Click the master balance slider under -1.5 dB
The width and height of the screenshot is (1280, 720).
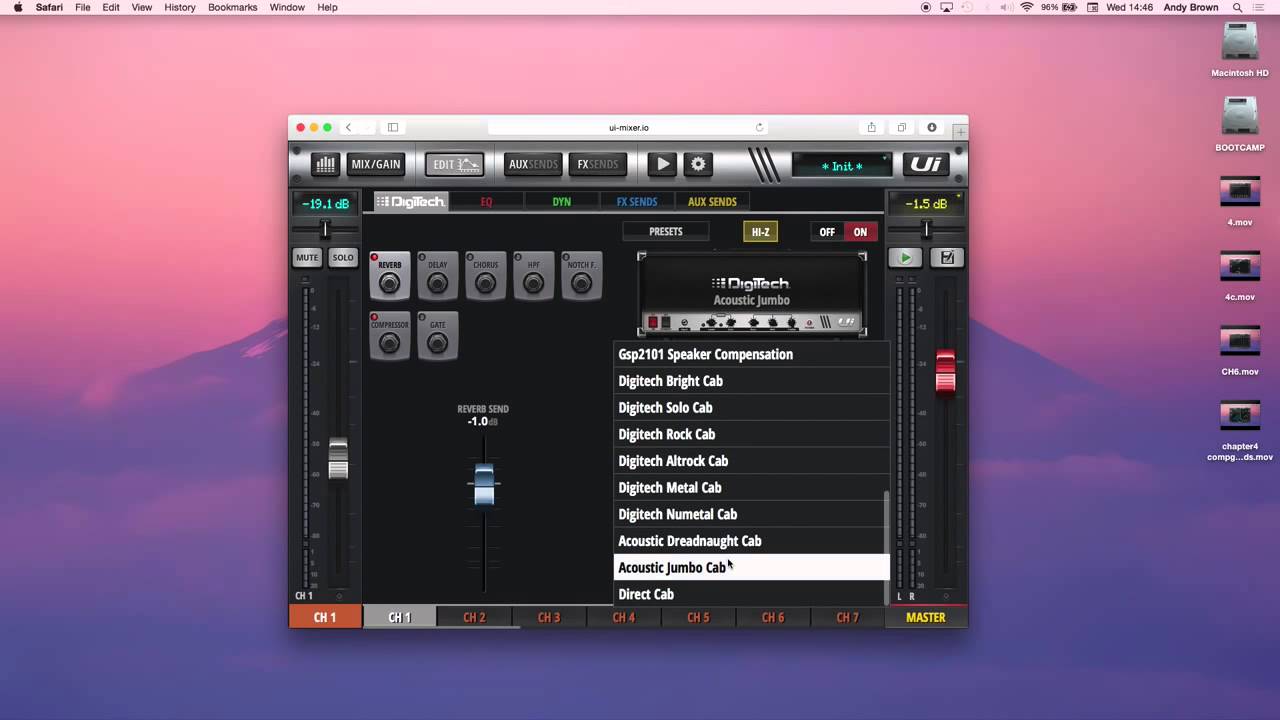(925, 230)
